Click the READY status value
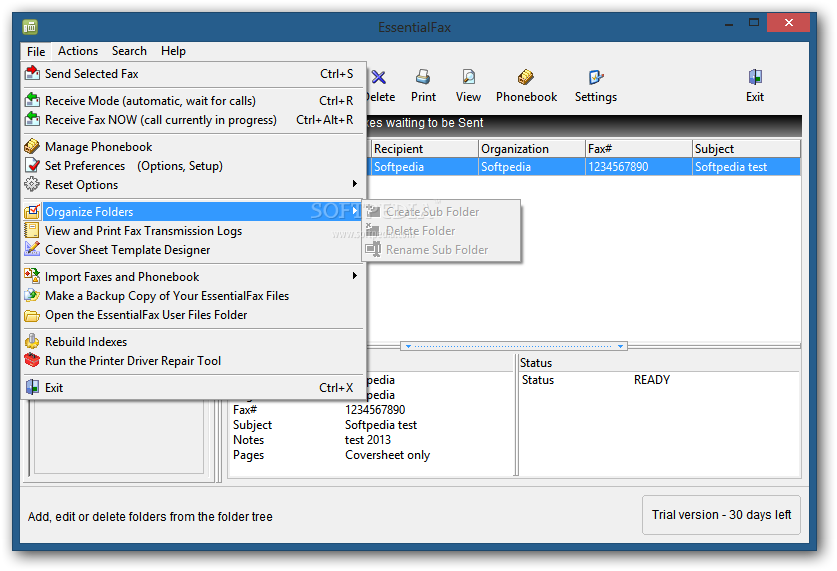Image resolution: width=837 pixels, height=571 pixels. [652, 380]
